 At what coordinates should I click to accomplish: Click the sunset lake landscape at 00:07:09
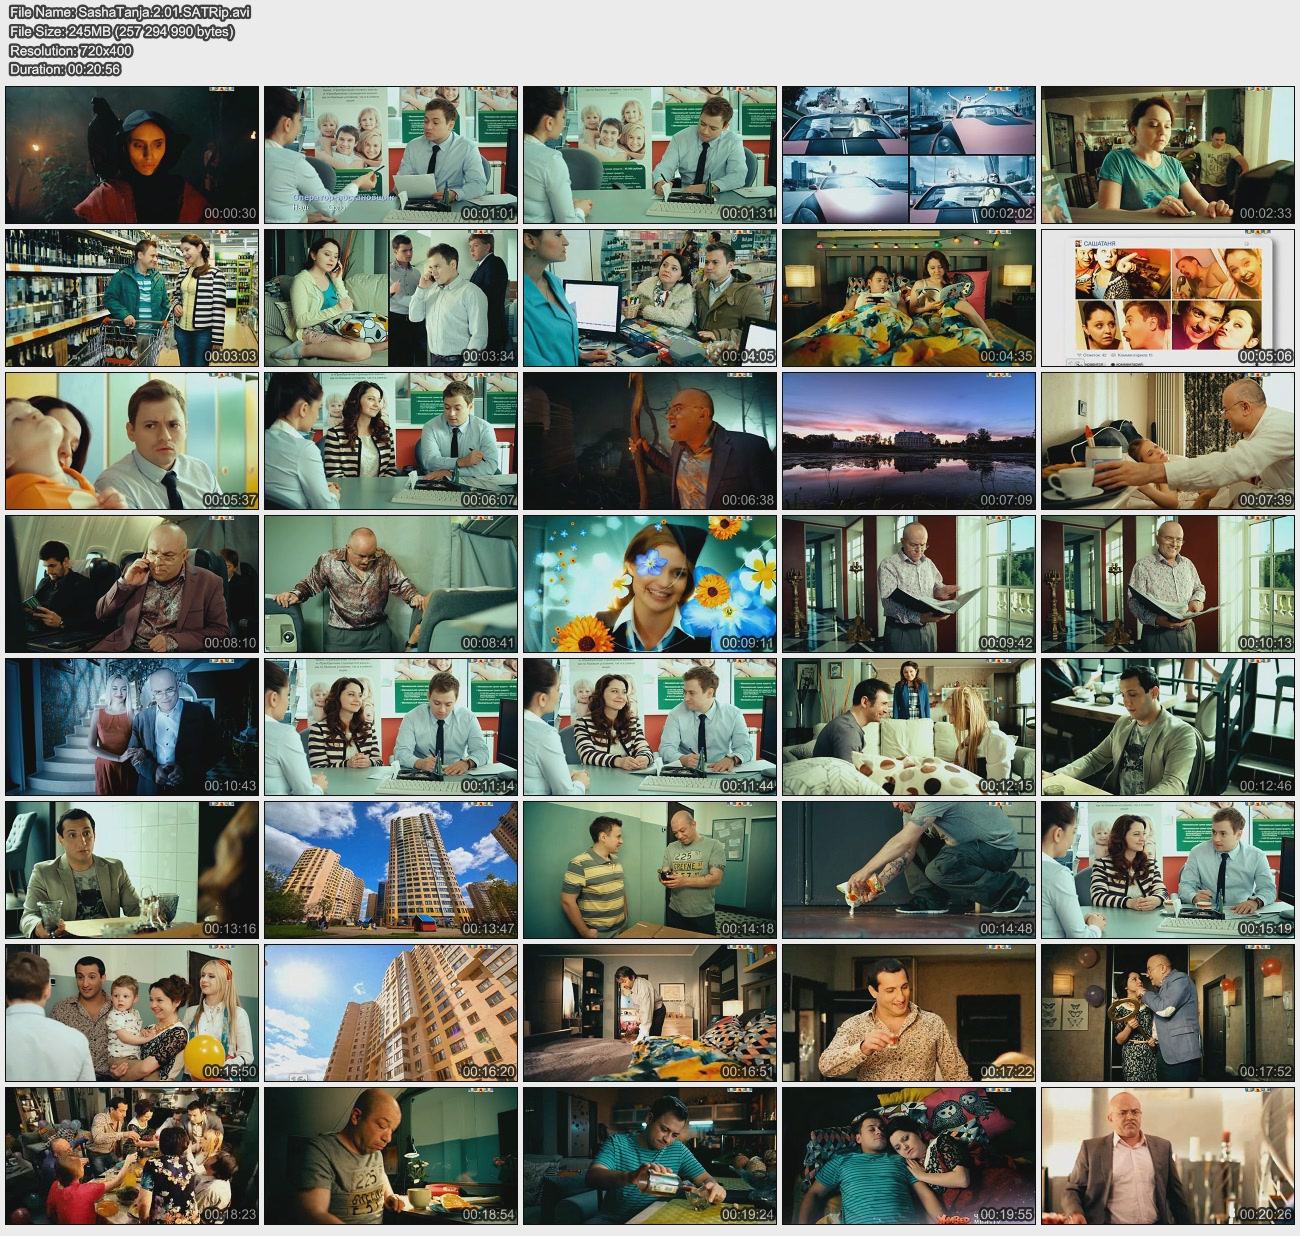(x=908, y=441)
